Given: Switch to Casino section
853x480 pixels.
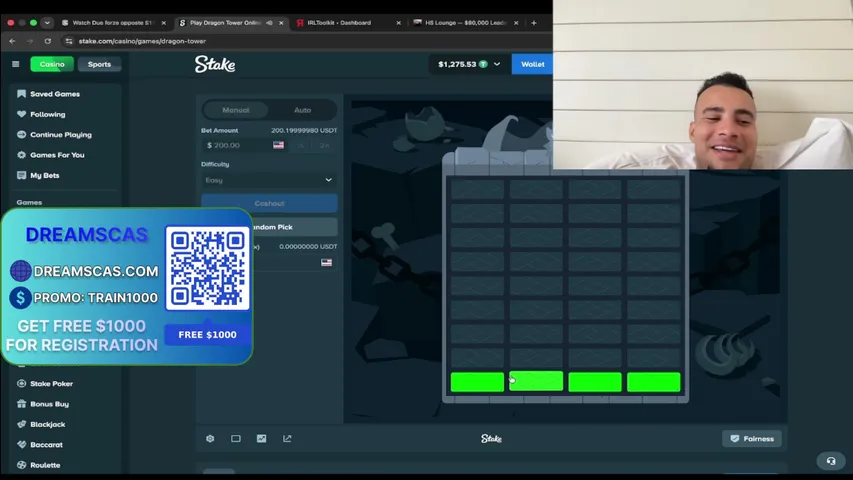Looking at the screenshot, I should [52, 64].
